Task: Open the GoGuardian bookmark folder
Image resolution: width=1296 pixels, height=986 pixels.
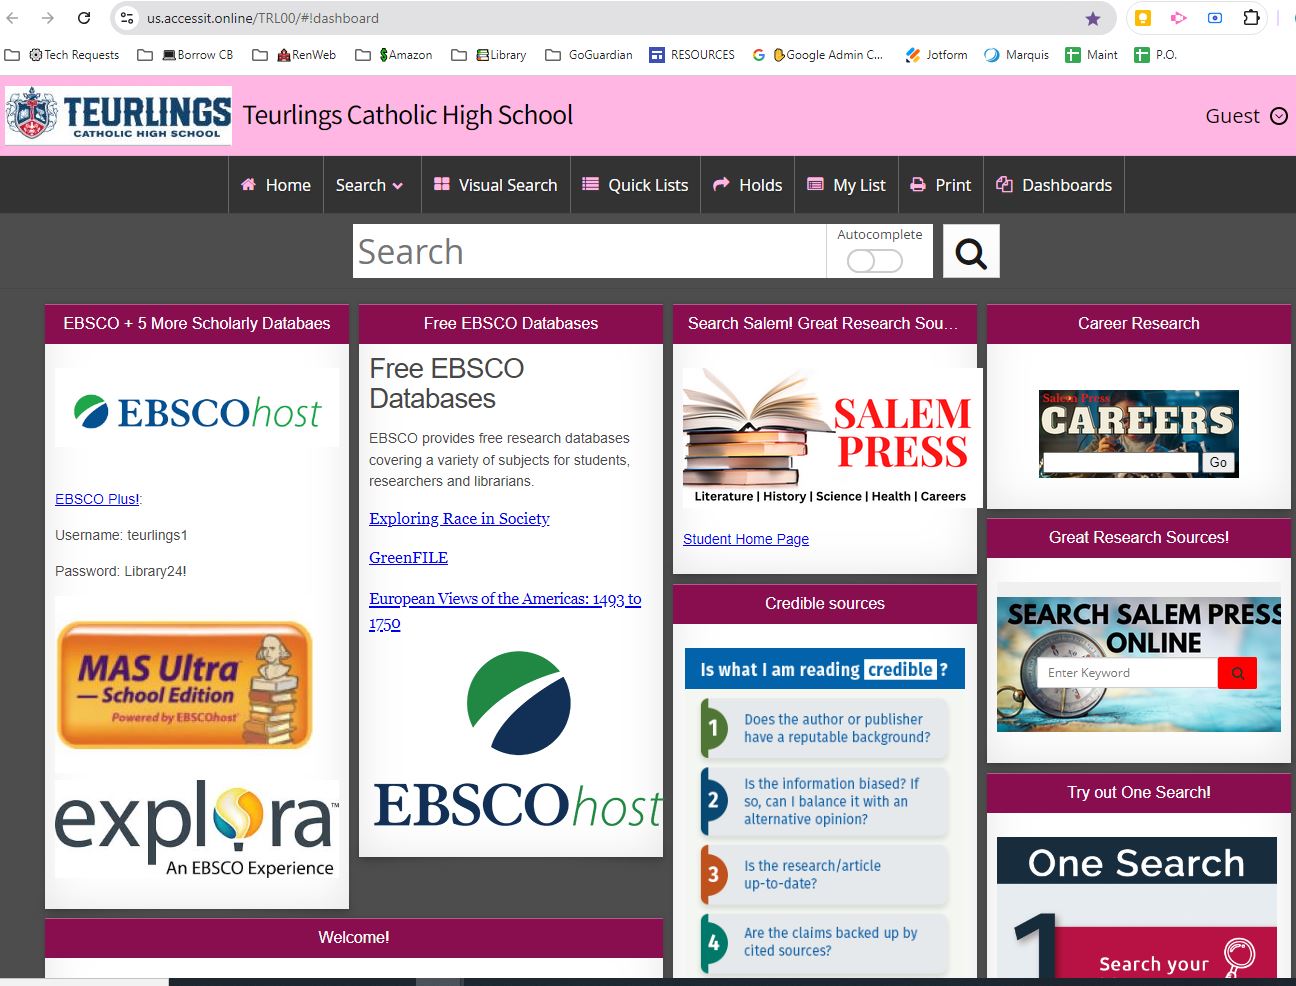Action: pos(589,55)
